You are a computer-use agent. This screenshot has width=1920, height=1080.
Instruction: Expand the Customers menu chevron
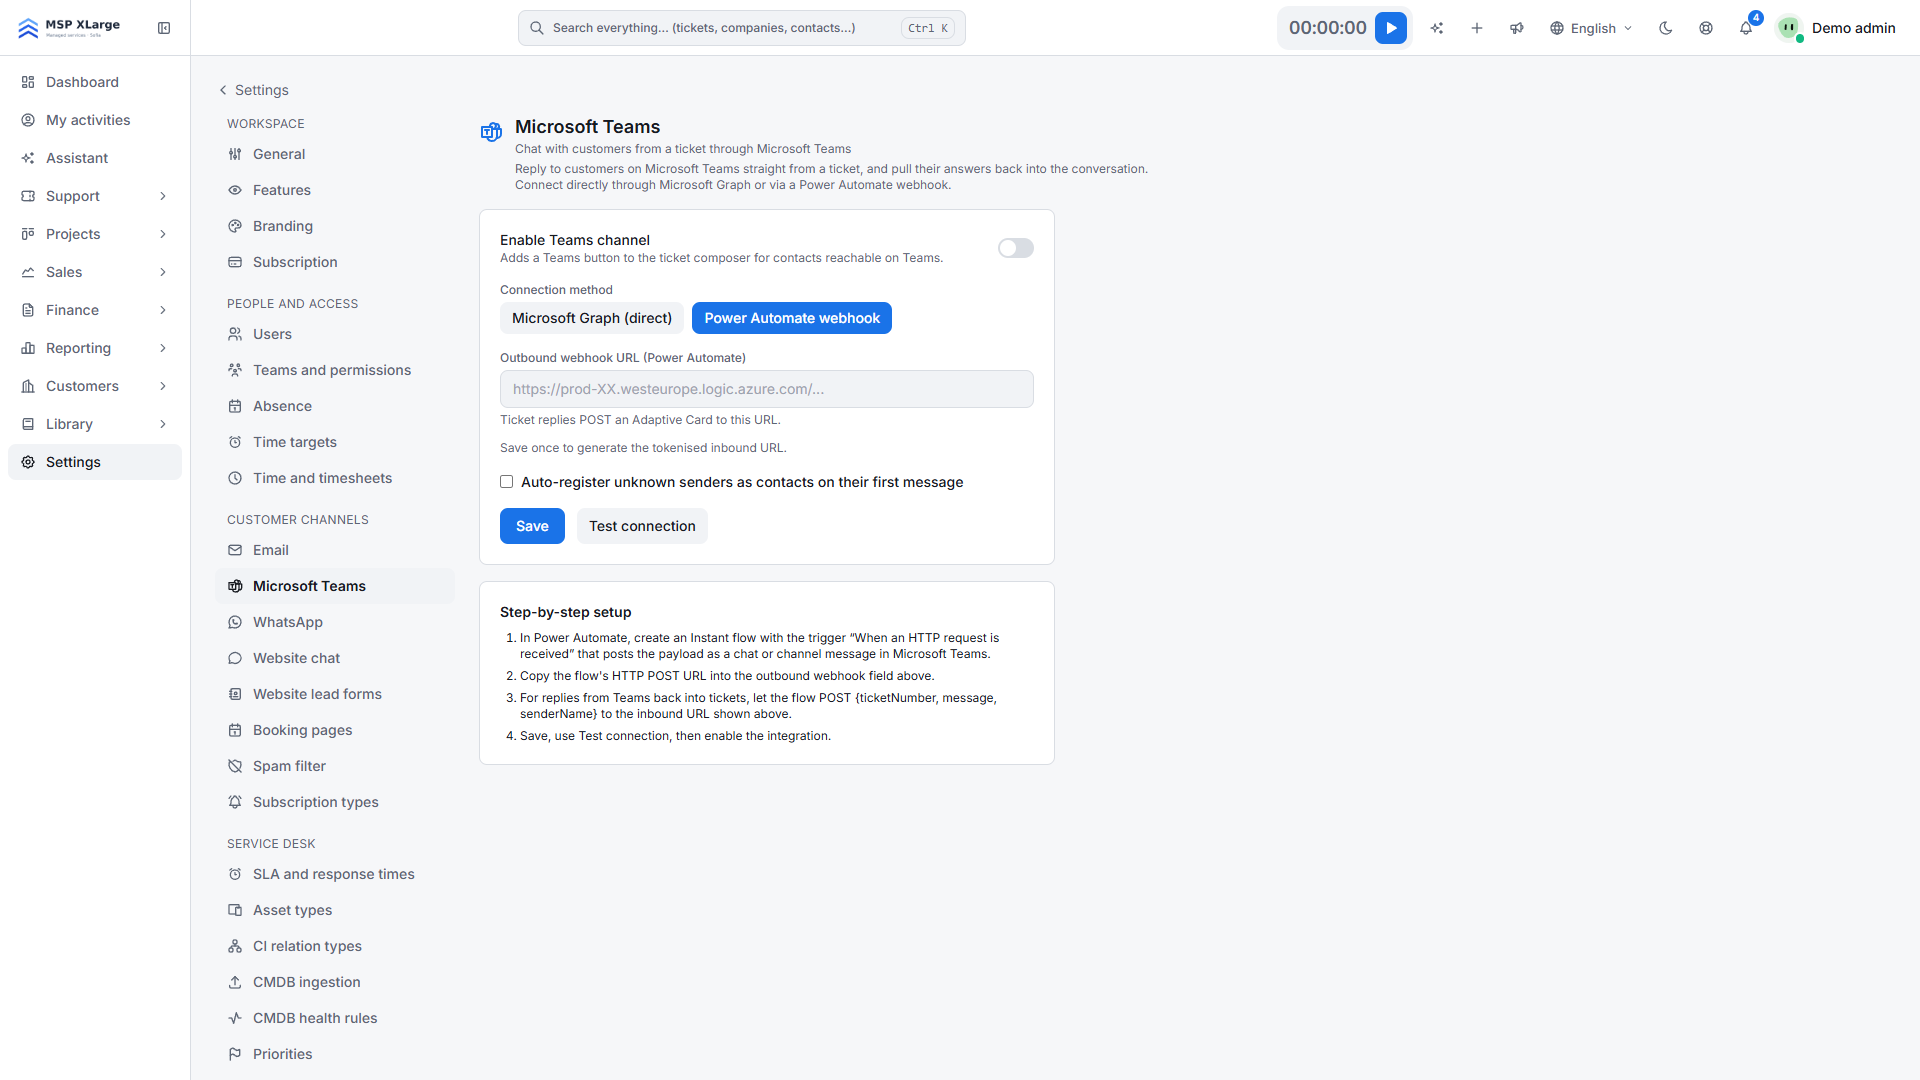click(163, 386)
